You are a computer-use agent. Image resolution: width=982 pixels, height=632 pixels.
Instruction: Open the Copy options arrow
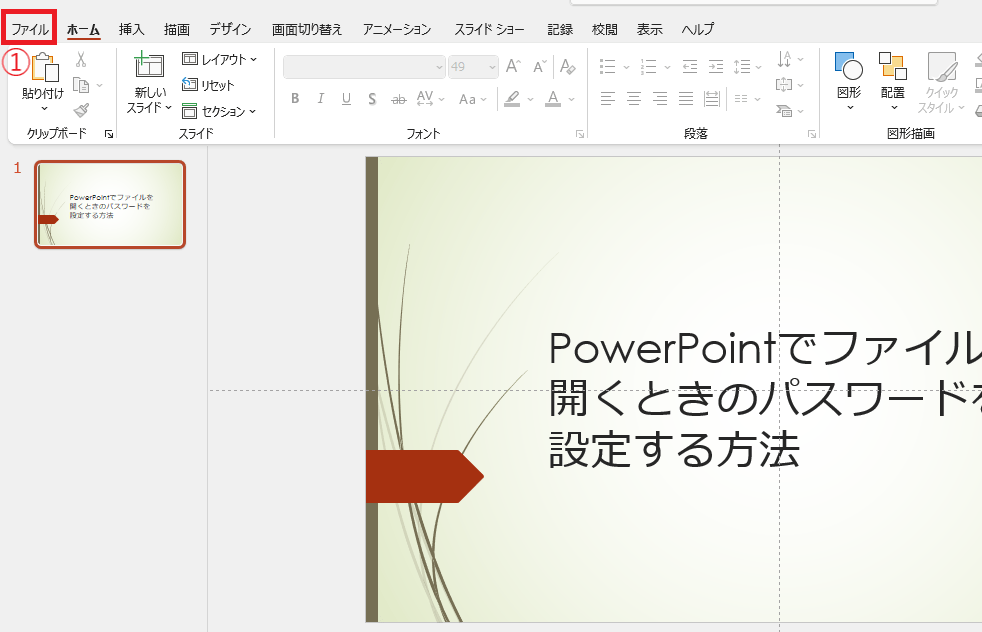(99, 85)
